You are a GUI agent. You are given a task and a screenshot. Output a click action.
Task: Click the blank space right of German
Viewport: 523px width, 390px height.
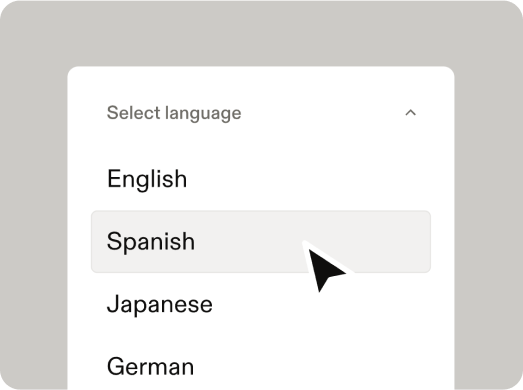[312, 366]
